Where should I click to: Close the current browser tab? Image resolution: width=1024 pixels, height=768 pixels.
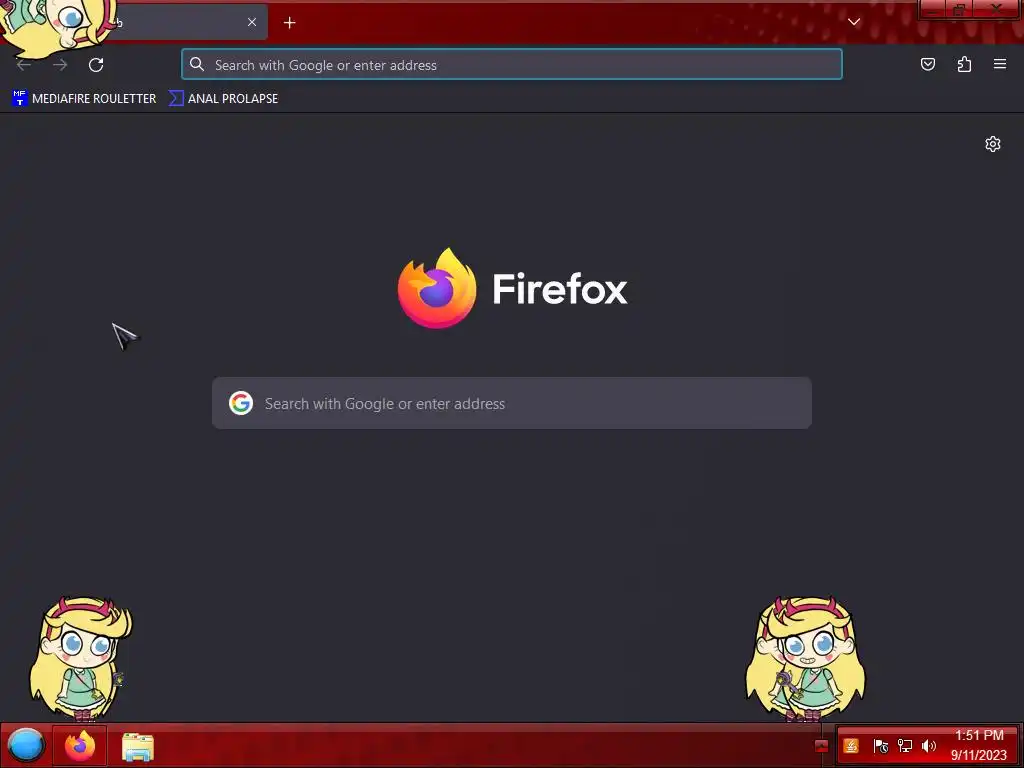251,22
